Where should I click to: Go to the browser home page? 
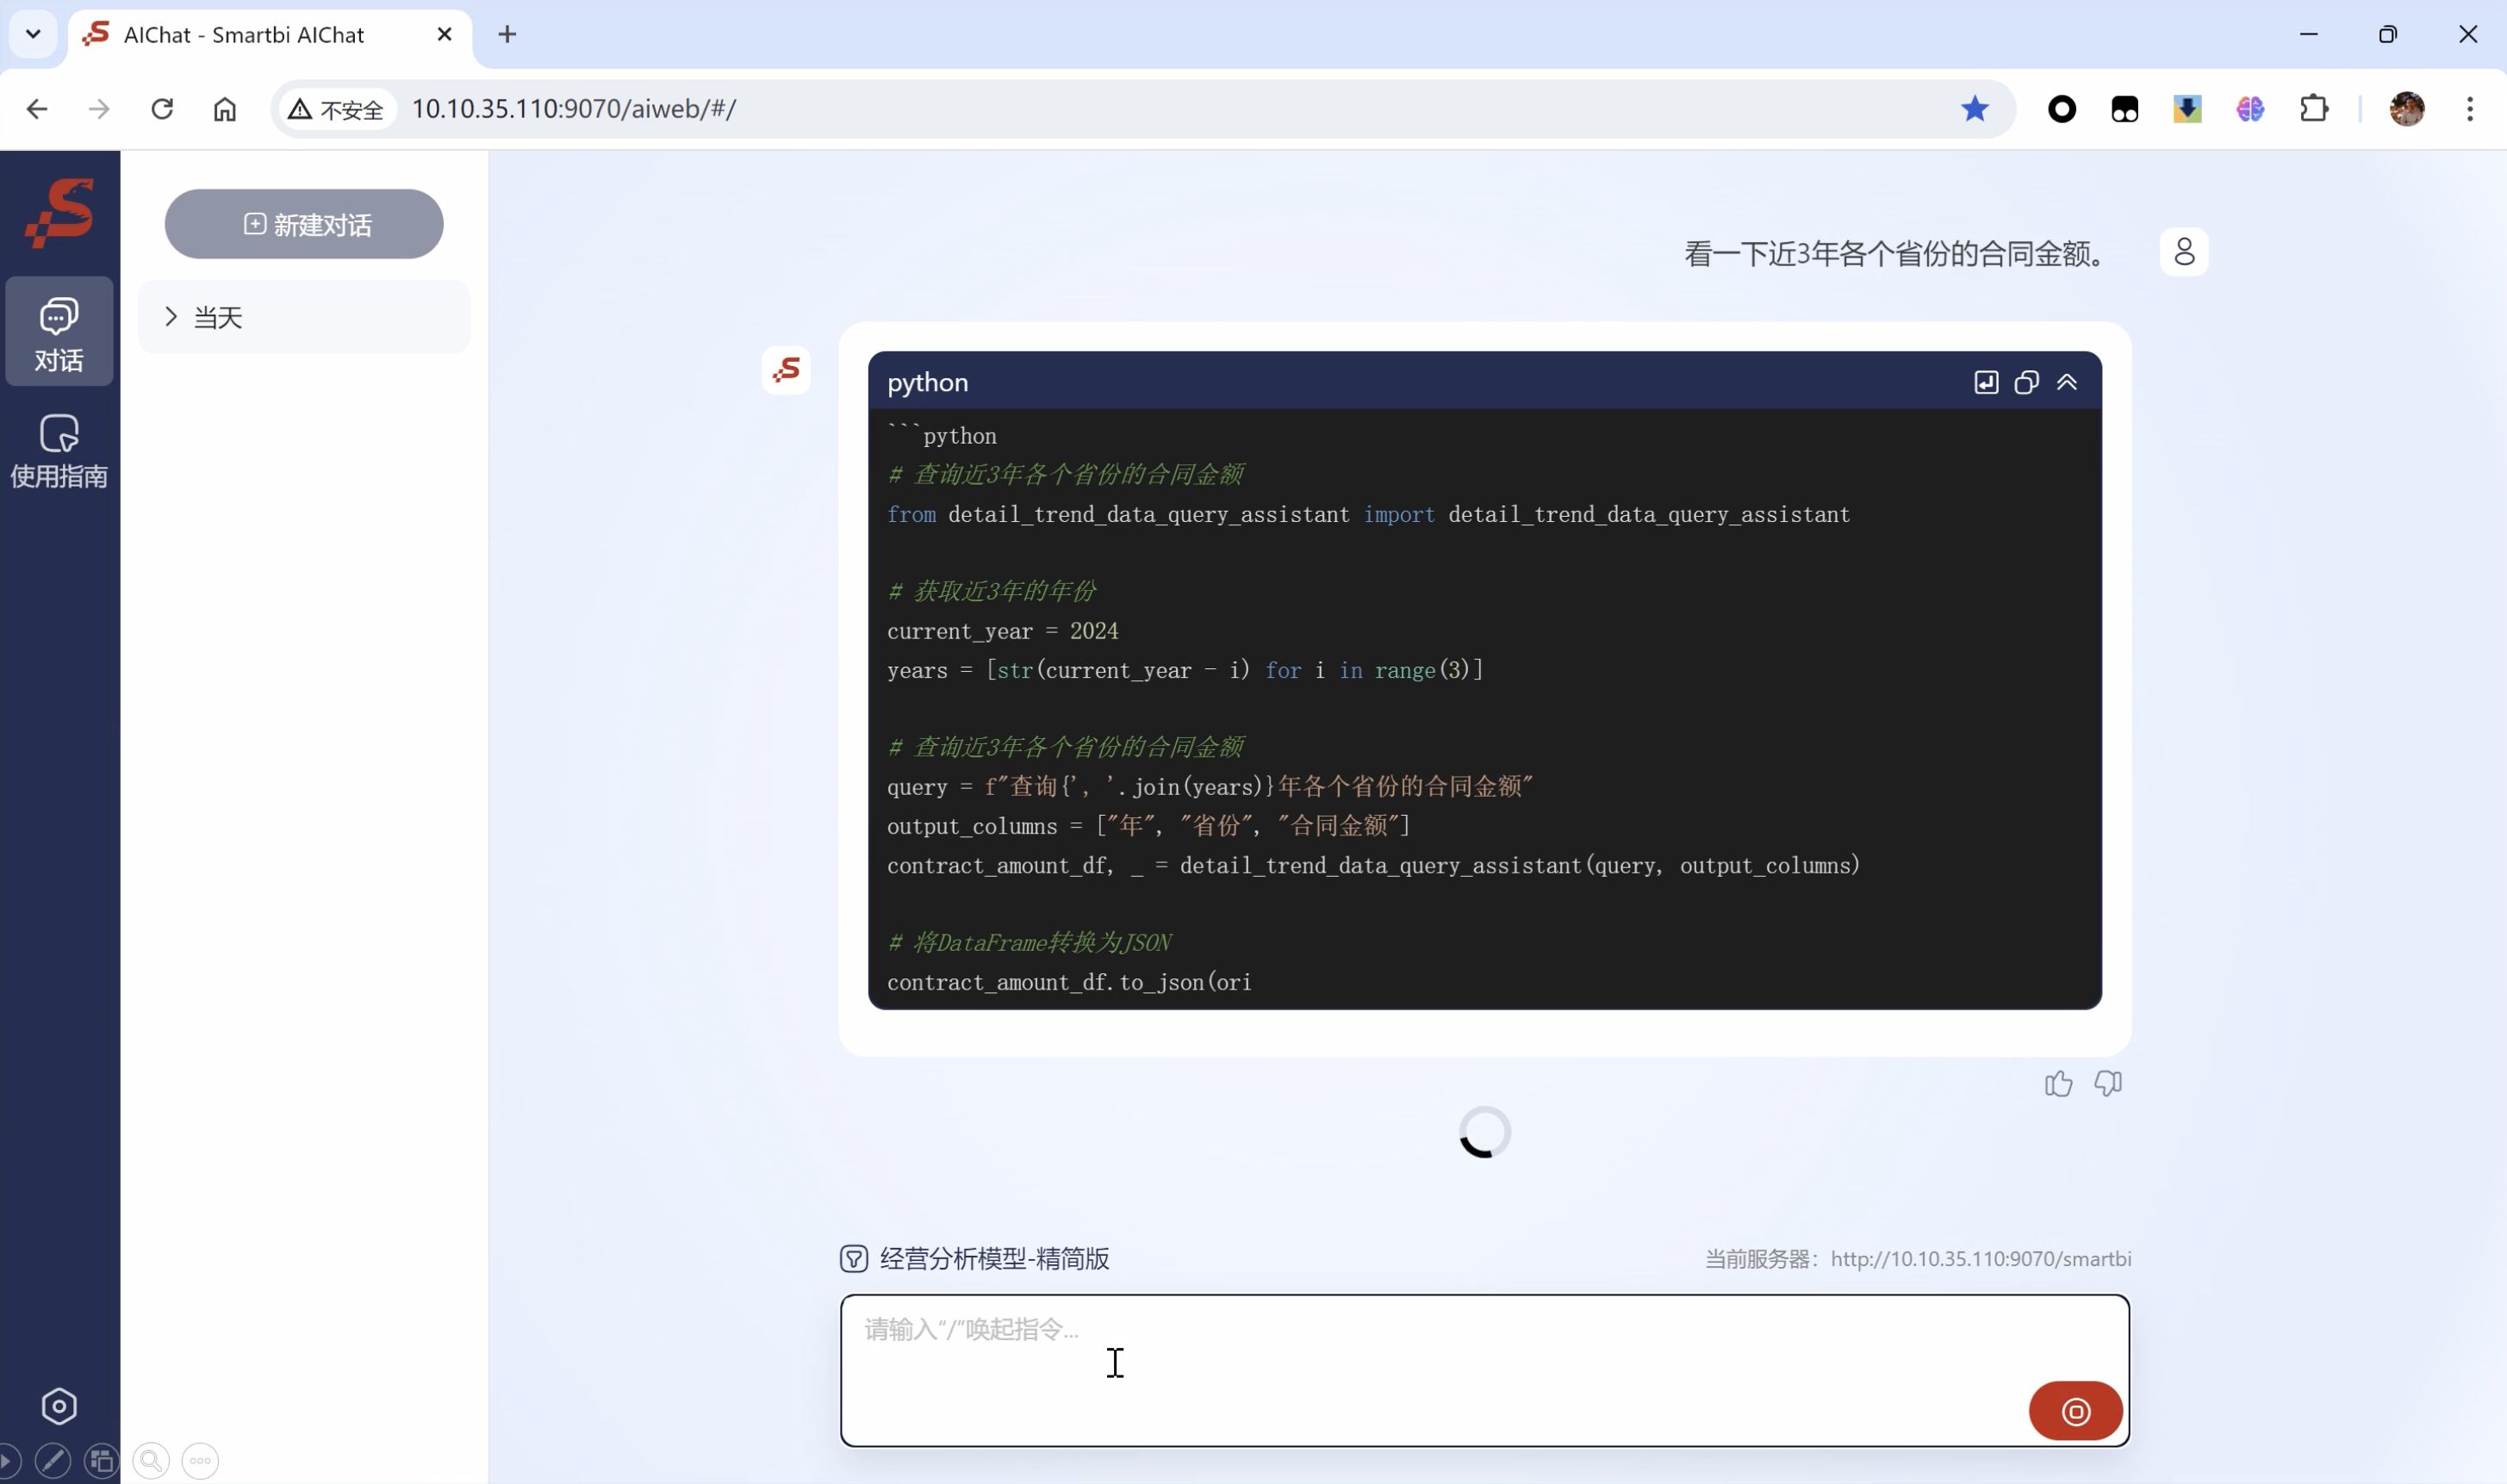pyautogui.click(x=225, y=109)
